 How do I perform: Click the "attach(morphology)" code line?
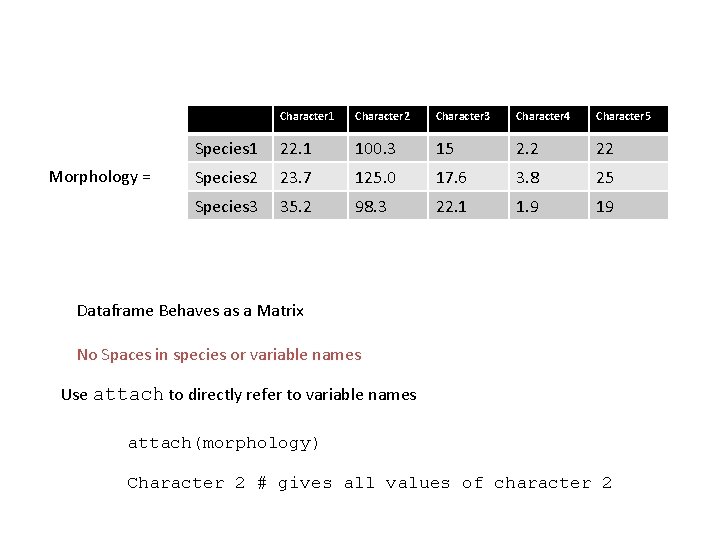[x=223, y=443]
